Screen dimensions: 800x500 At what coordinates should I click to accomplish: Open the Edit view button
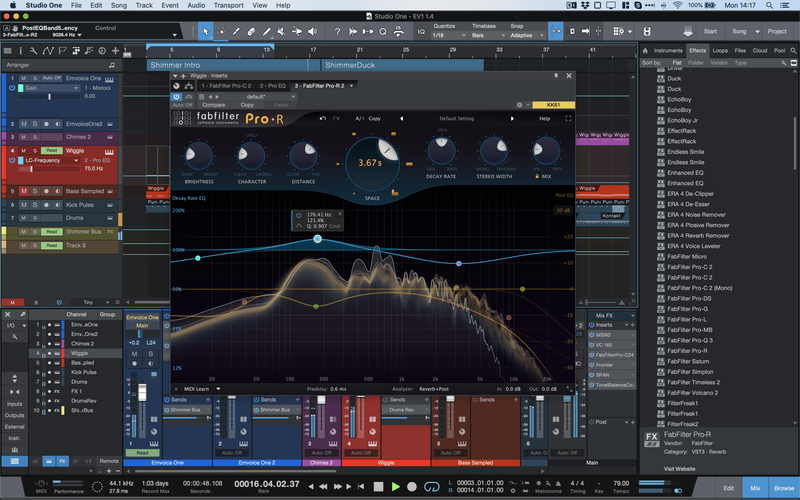click(728, 488)
